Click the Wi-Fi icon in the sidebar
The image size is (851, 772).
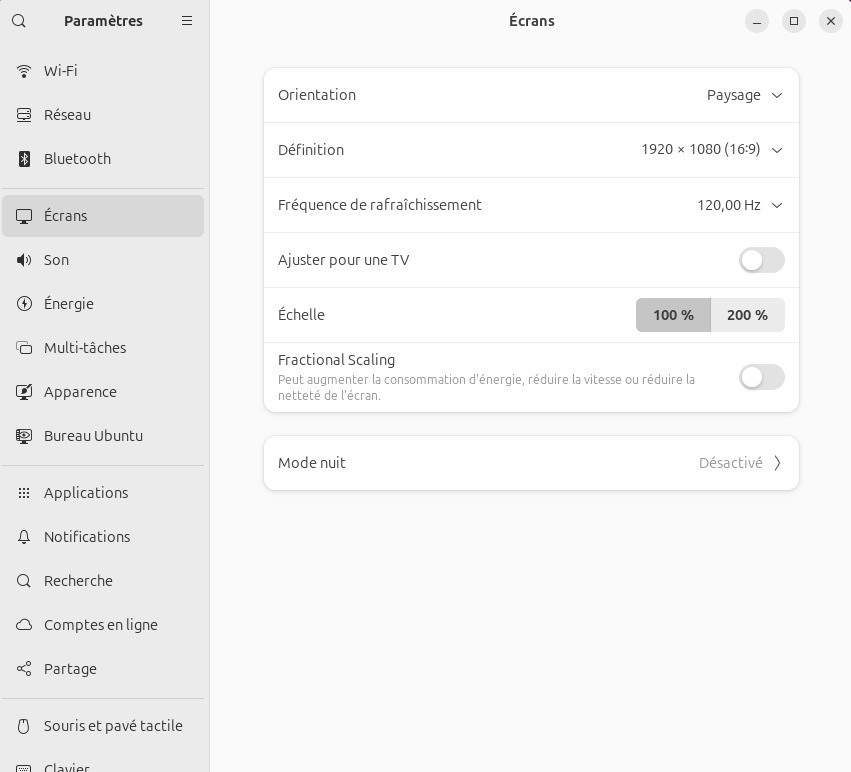point(25,71)
